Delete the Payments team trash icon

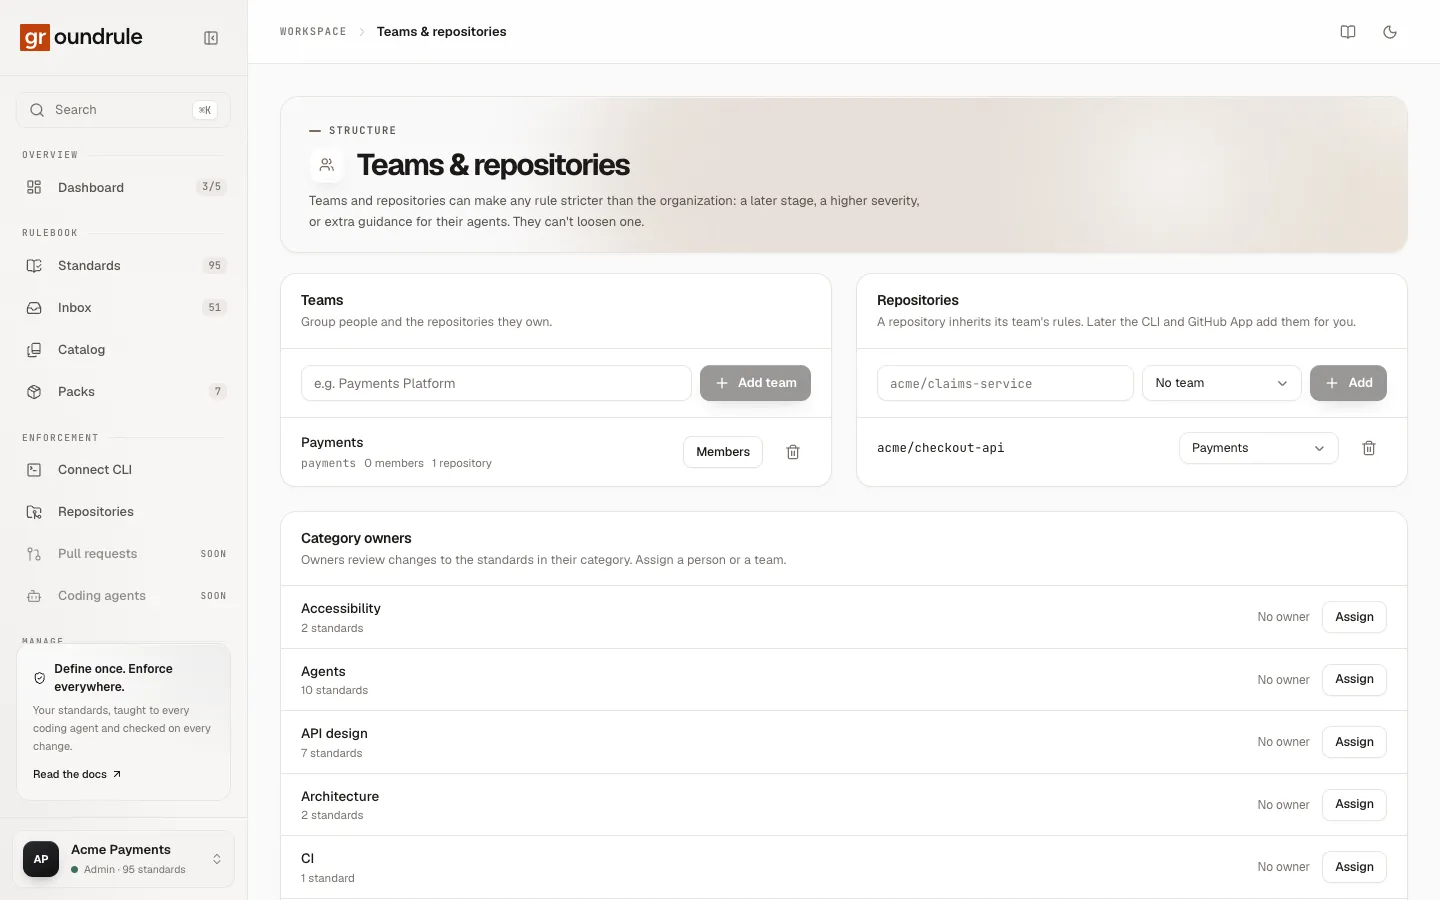point(793,452)
